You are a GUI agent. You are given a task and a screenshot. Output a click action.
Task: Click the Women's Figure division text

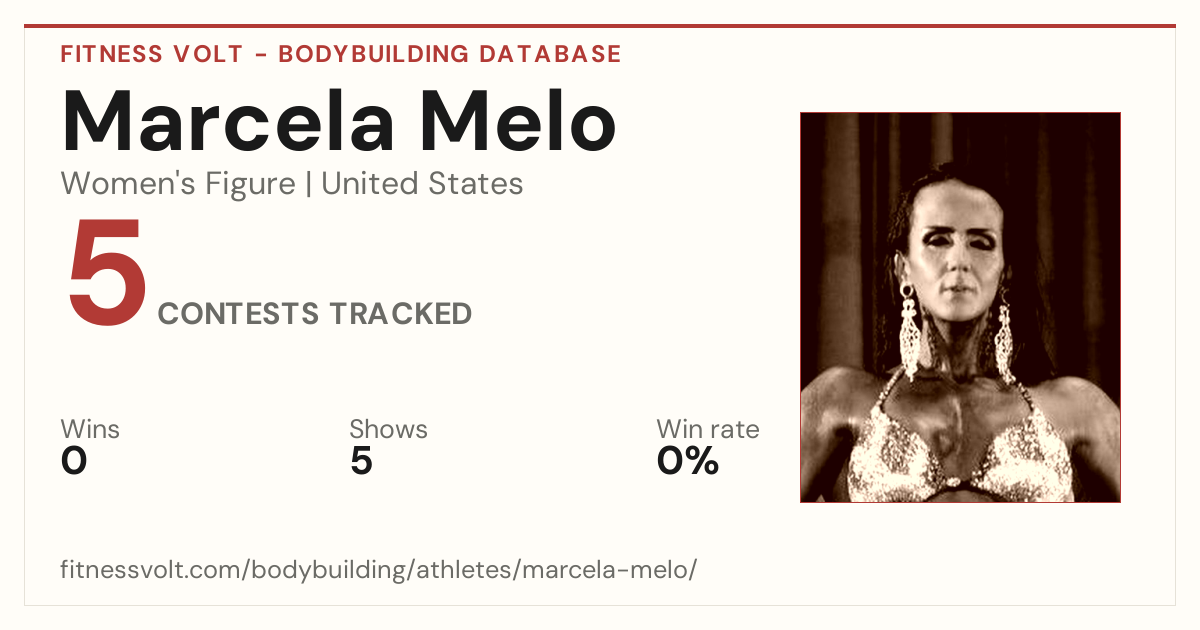178,184
